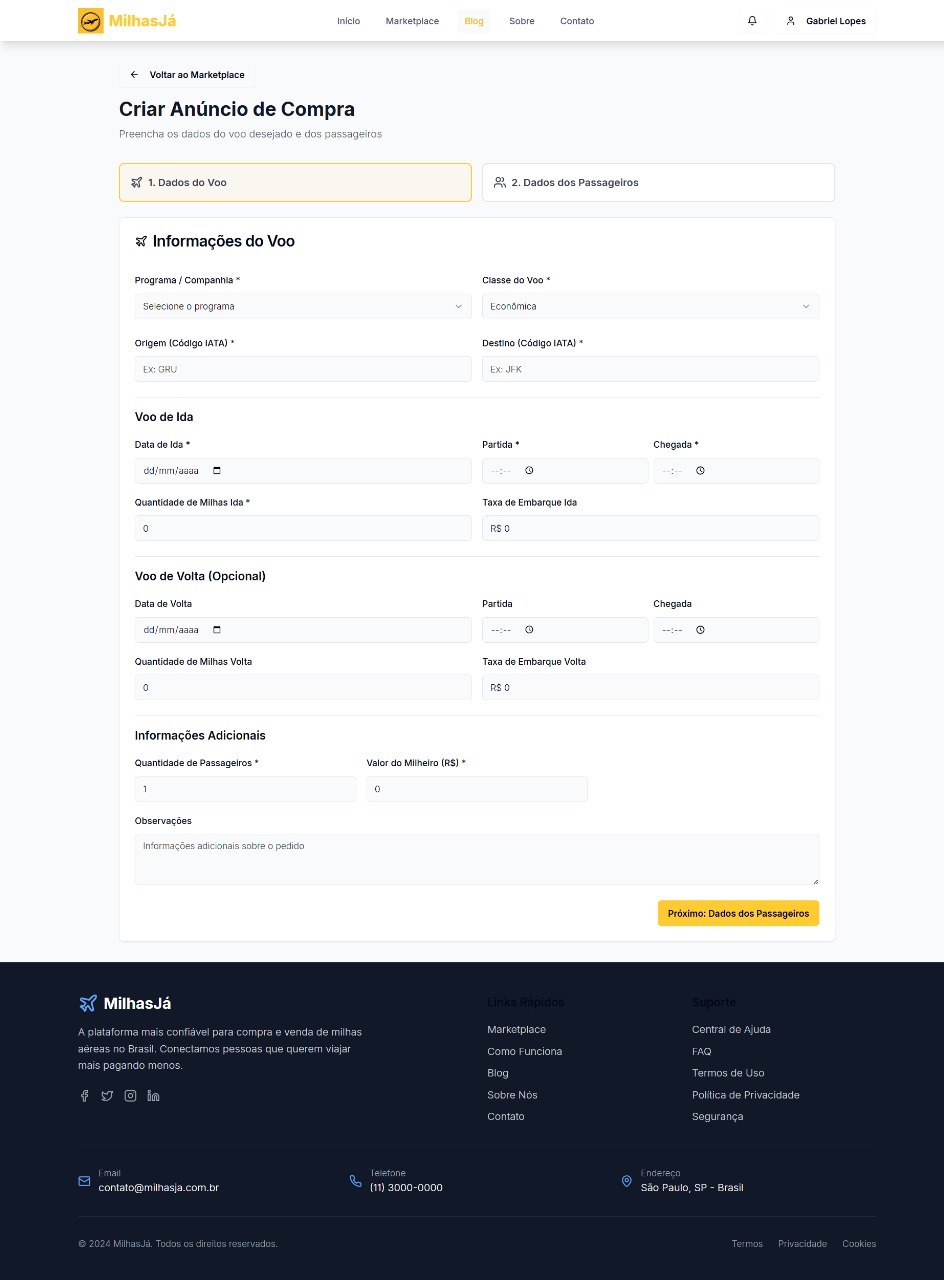This screenshot has width=944, height=1280.
Task: Click clock icon in Voo de Volta Chegada
Action: [x=700, y=630]
